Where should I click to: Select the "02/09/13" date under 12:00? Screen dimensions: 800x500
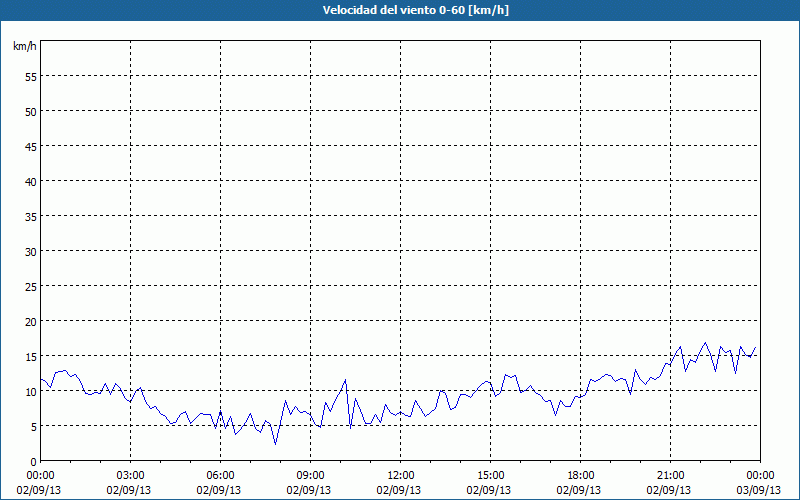click(399, 490)
